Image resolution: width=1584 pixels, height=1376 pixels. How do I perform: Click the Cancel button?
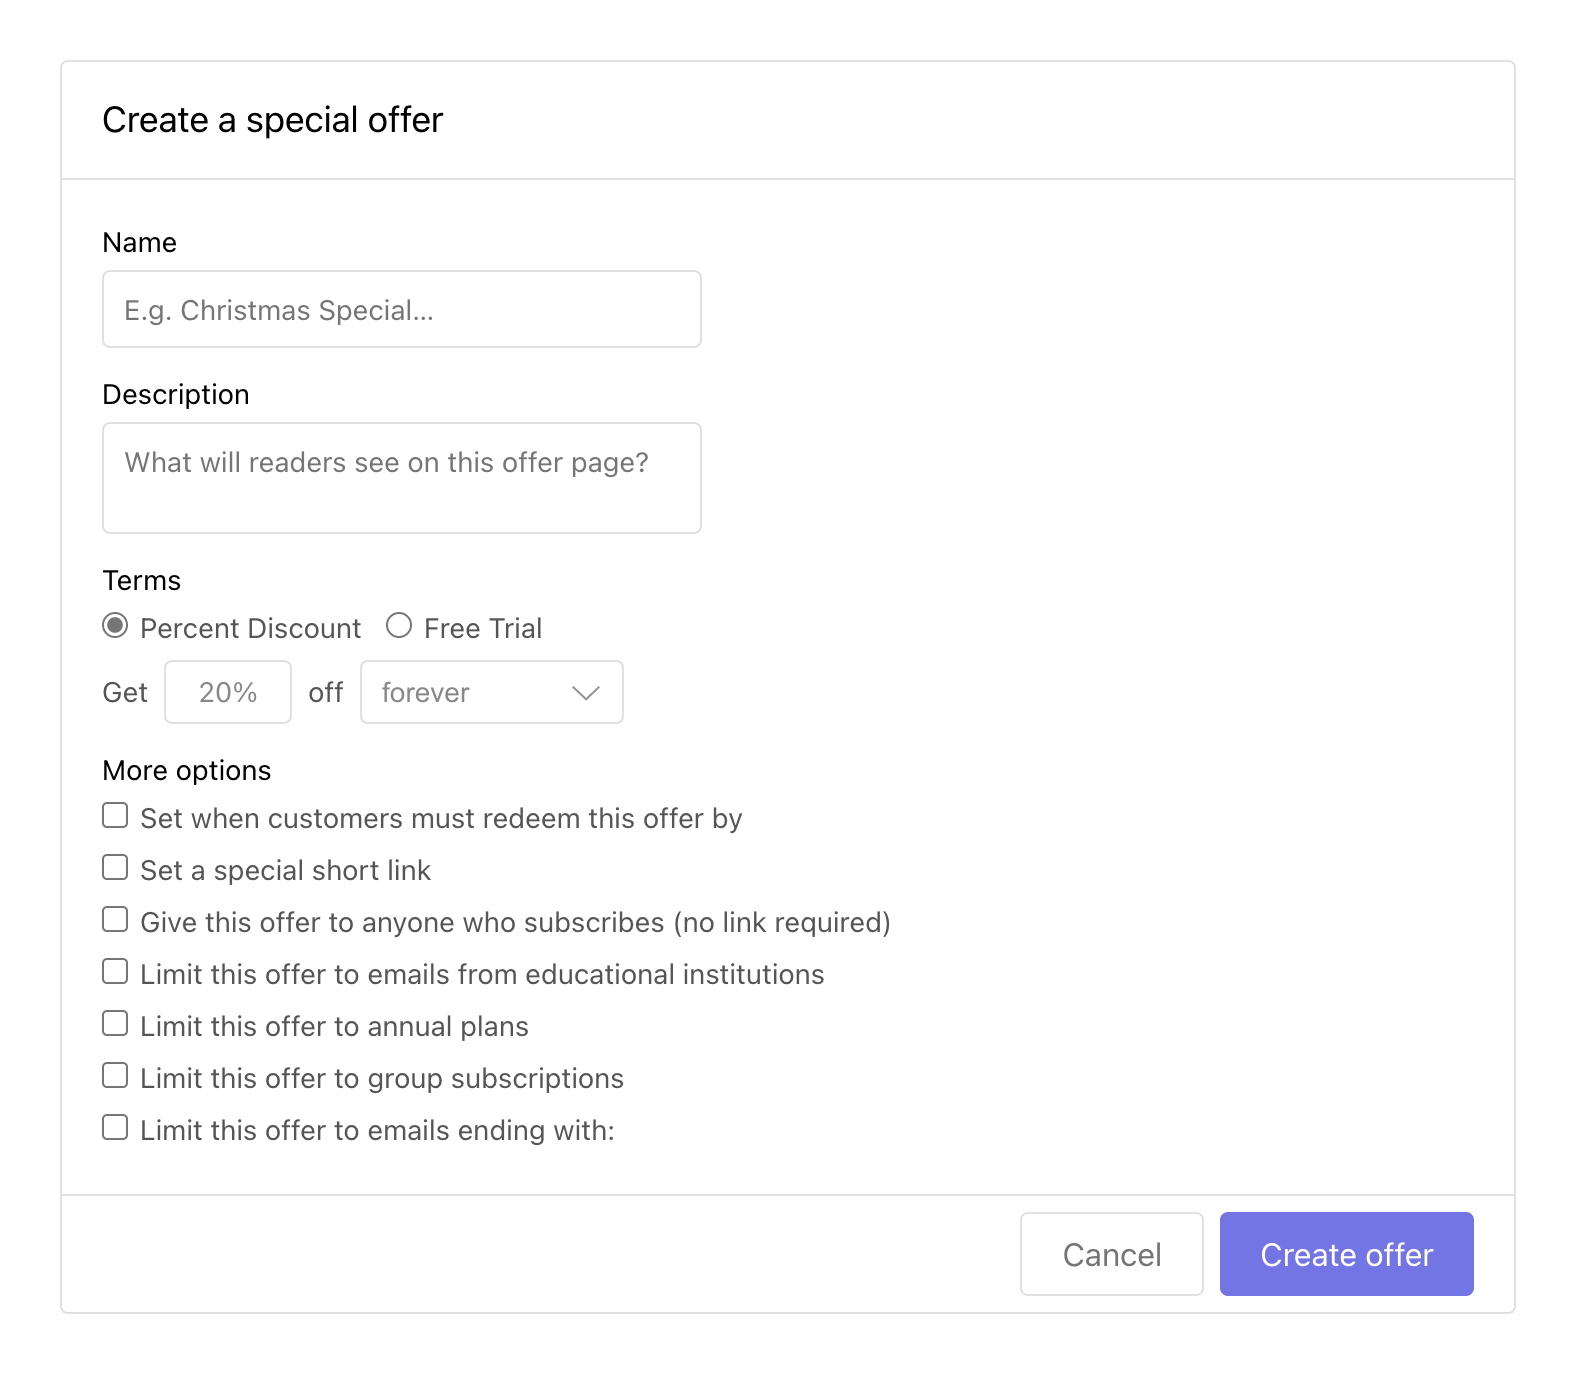point(1111,1254)
